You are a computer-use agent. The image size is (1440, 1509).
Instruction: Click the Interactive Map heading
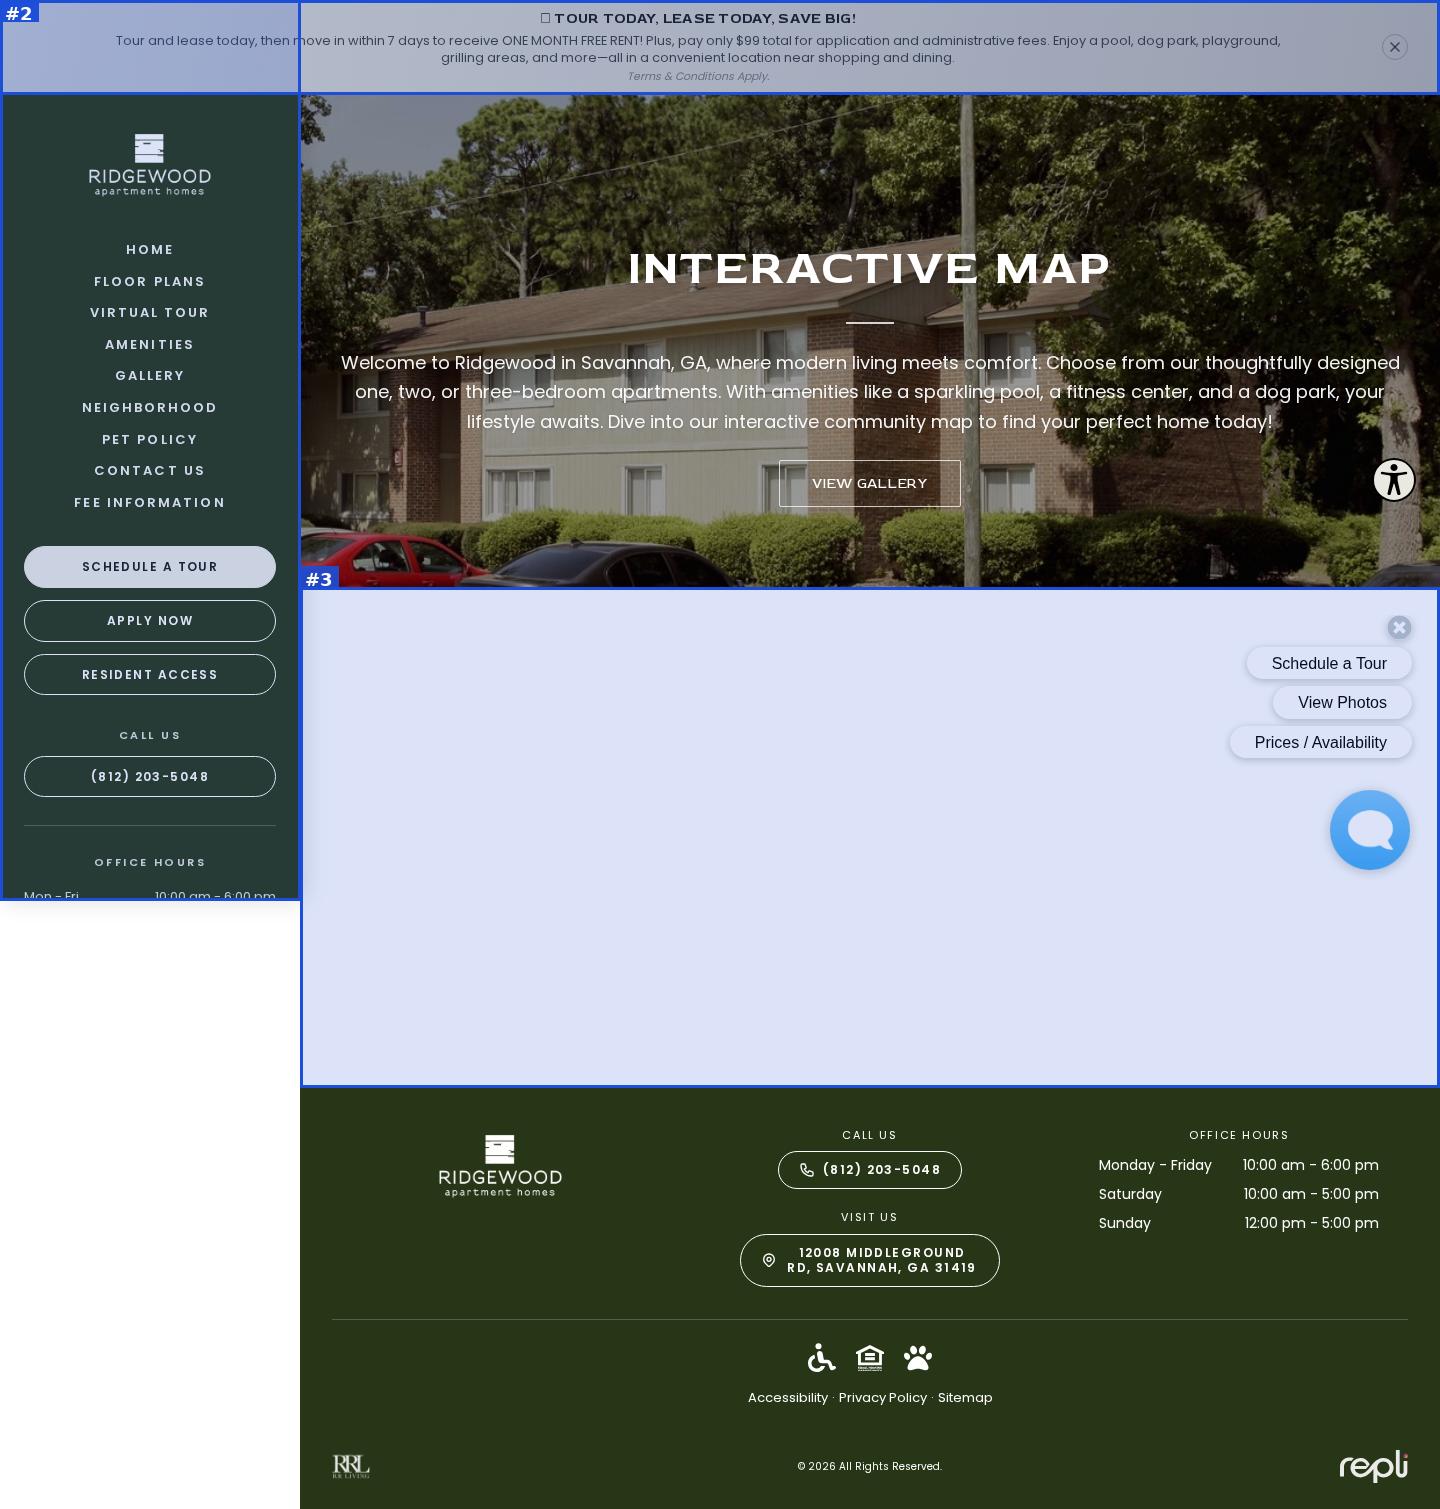(x=870, y=269)
